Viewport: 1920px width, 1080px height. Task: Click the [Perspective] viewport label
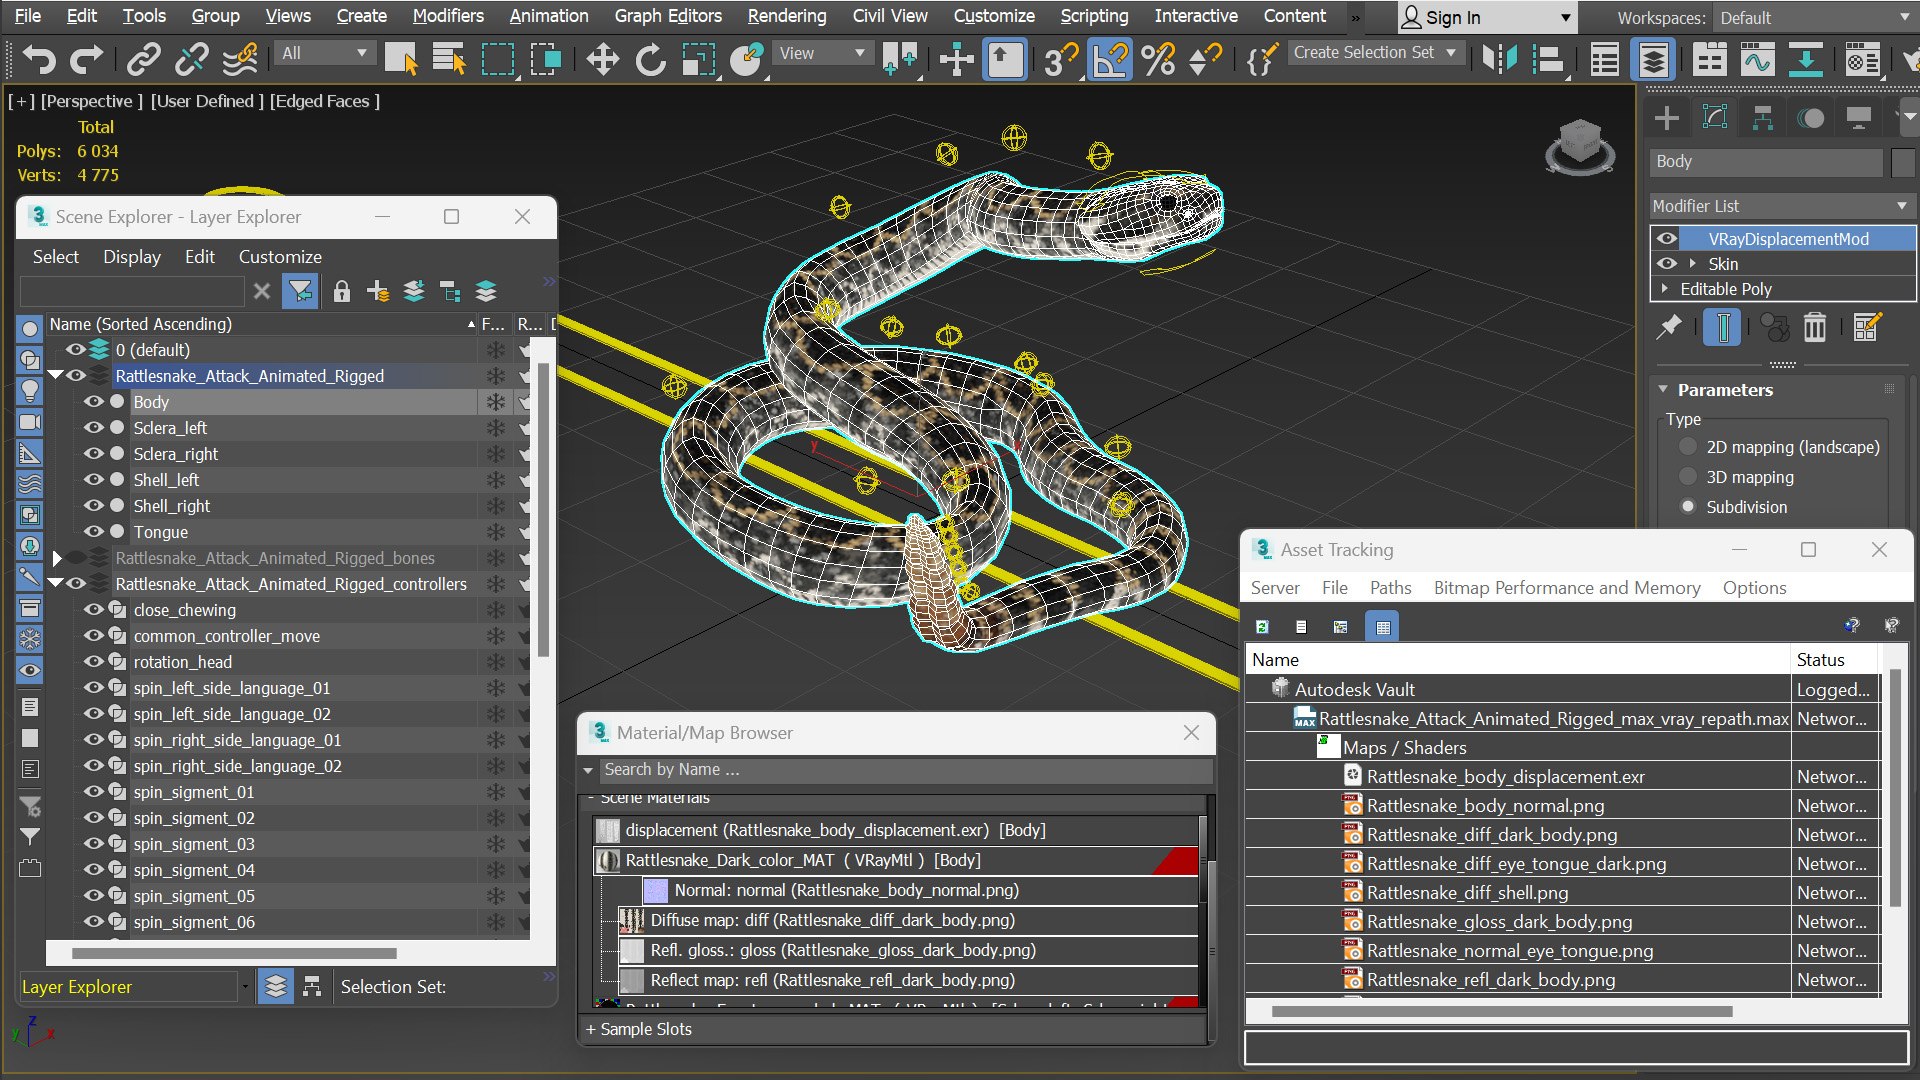(x=91, y=101)
